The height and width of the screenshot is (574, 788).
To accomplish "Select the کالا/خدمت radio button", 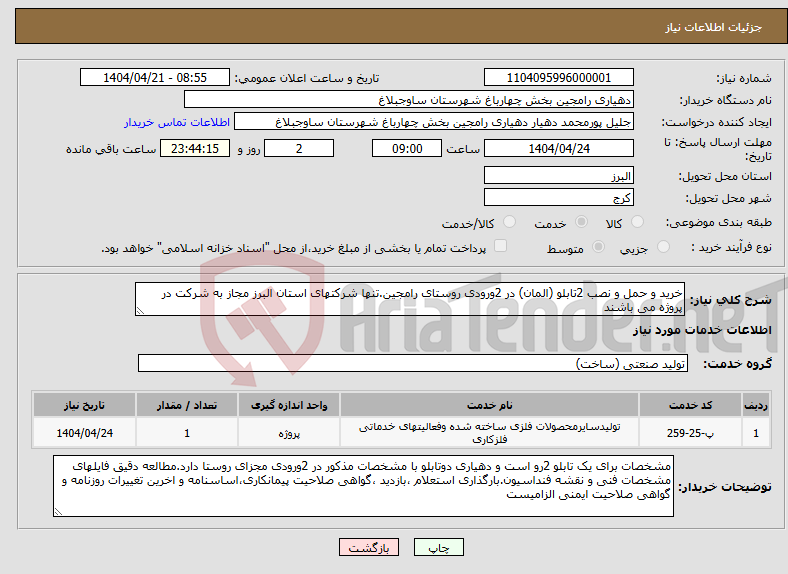I will pyautogui.click(x=509, y=222).
